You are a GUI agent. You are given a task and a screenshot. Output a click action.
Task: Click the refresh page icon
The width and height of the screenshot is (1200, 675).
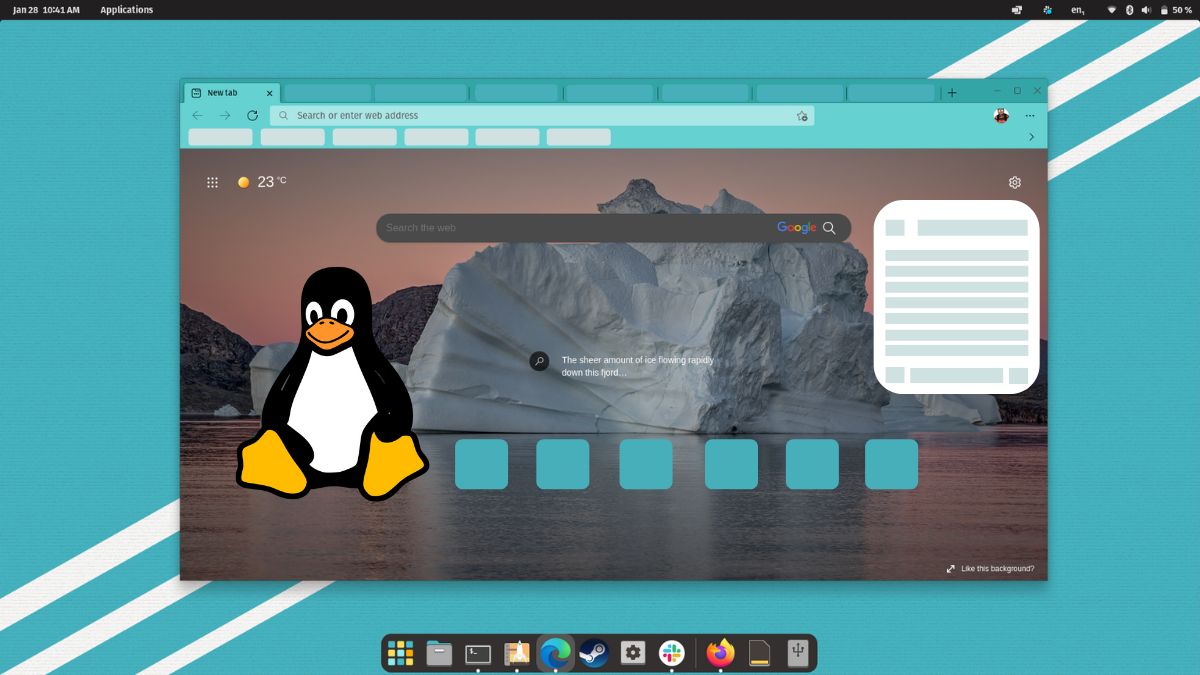click(252, 115)
